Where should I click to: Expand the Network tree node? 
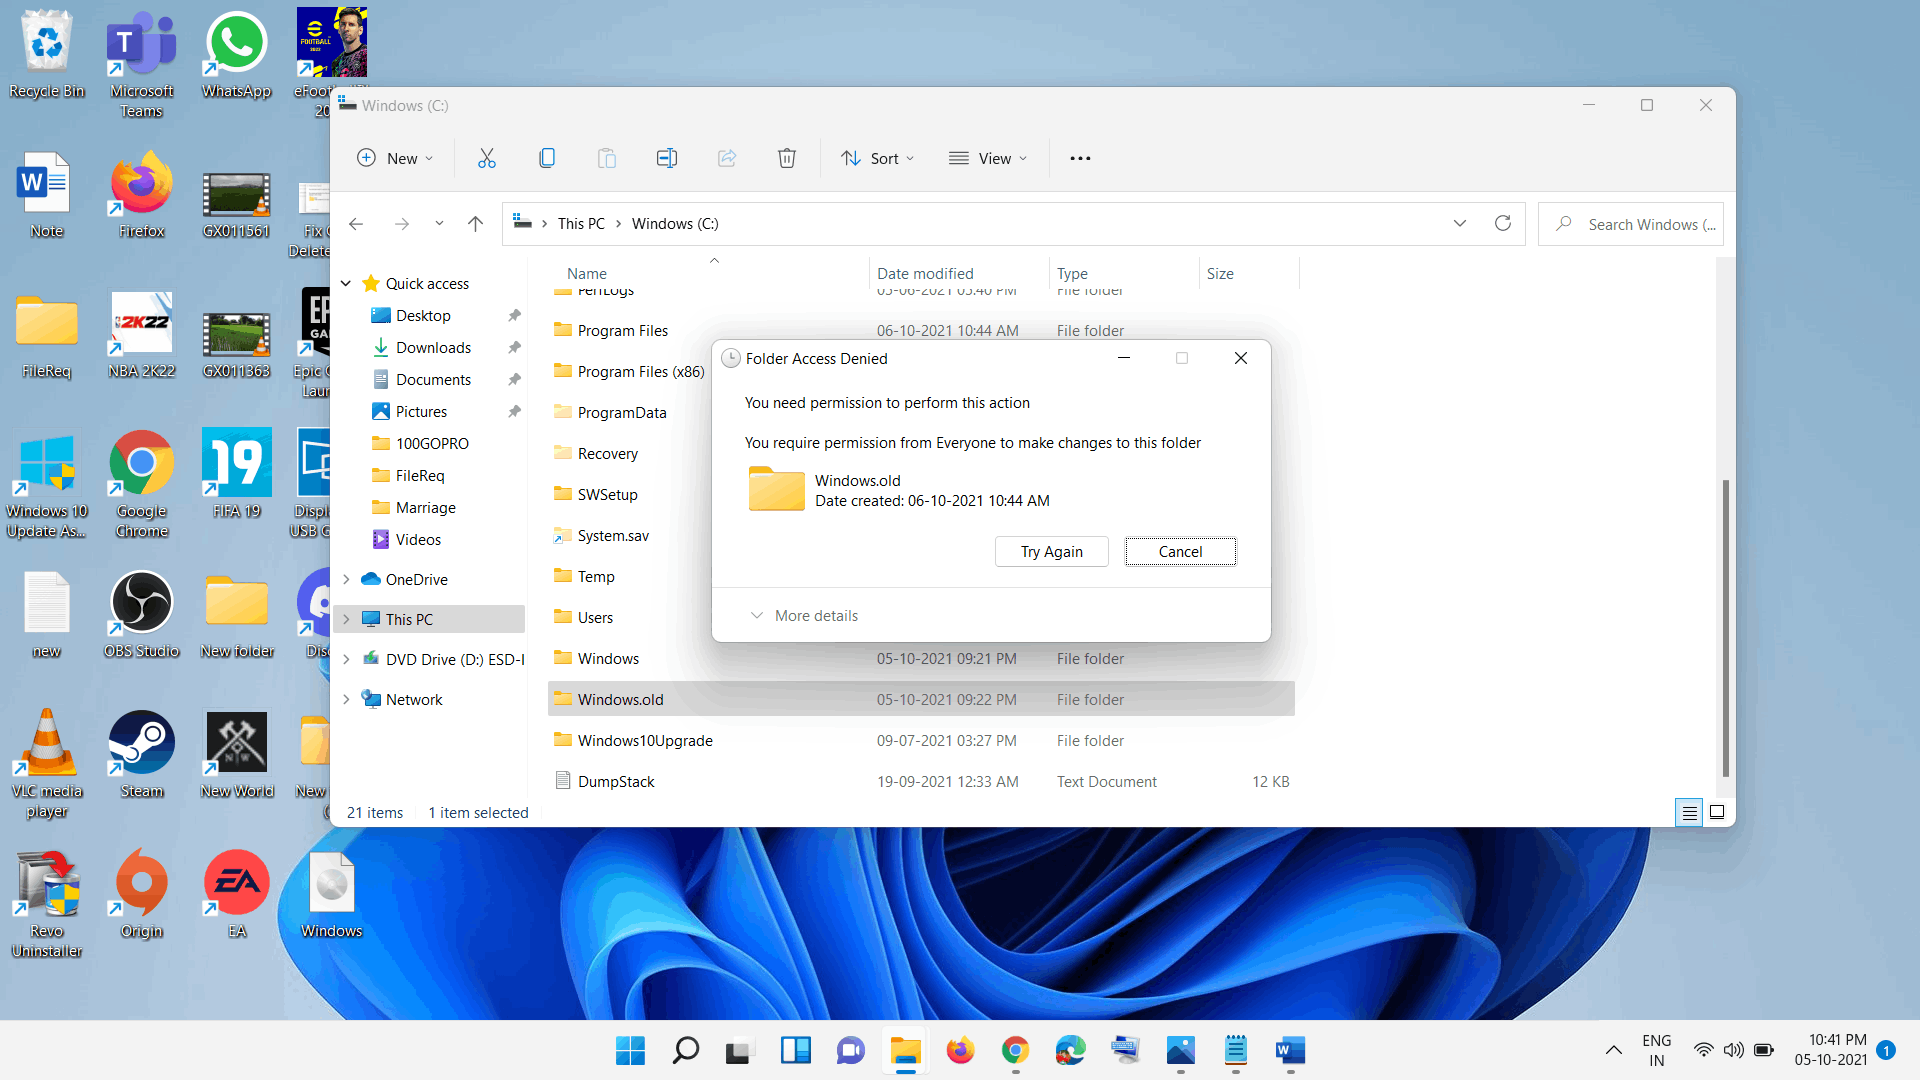click(x=346, y=700)
